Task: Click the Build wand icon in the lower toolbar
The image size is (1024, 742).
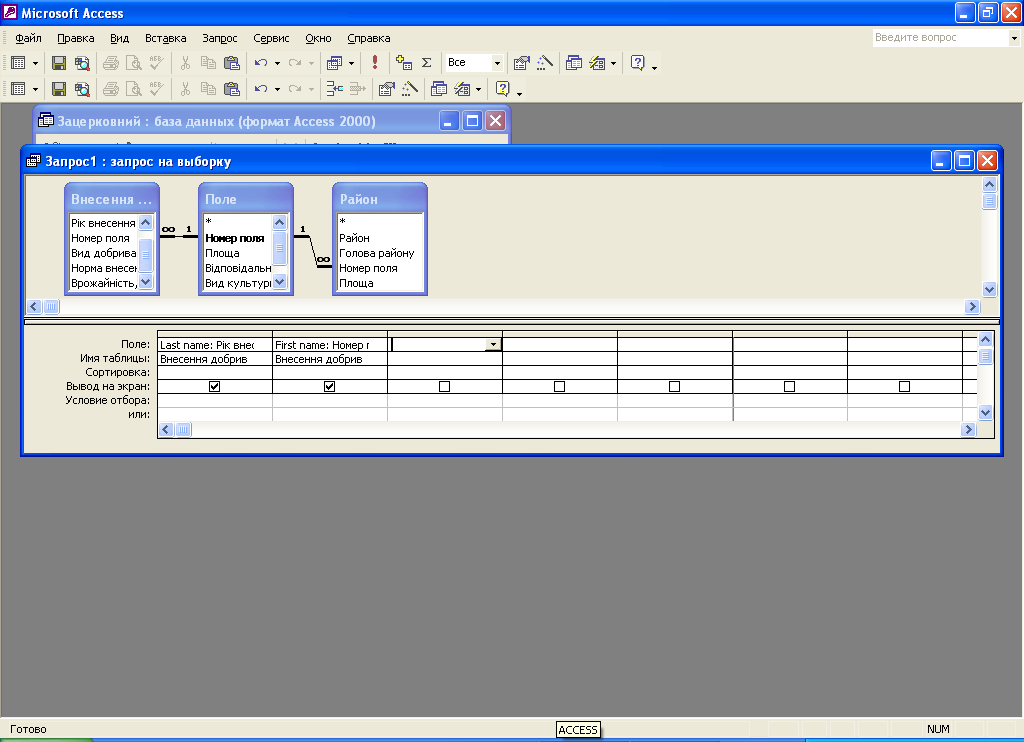Action: pos(410,89)
